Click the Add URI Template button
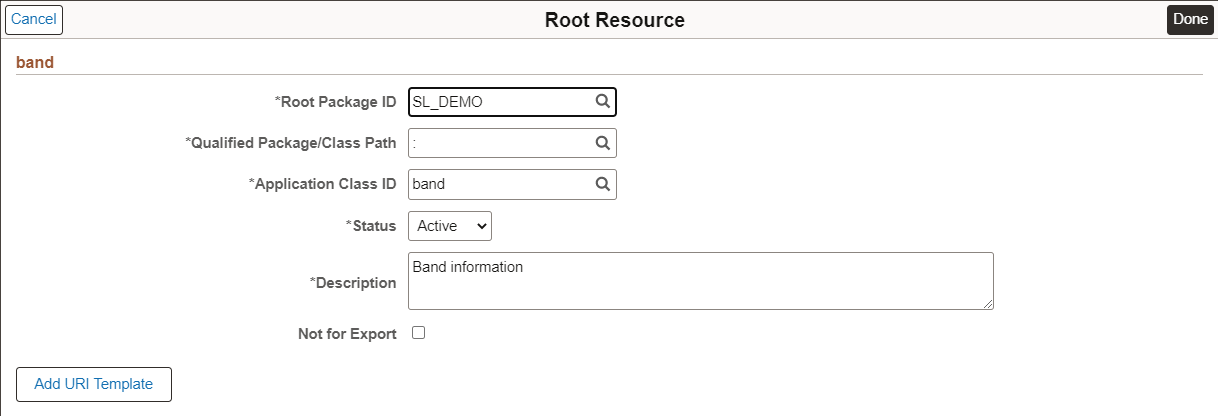 click(x=94, y=384)
